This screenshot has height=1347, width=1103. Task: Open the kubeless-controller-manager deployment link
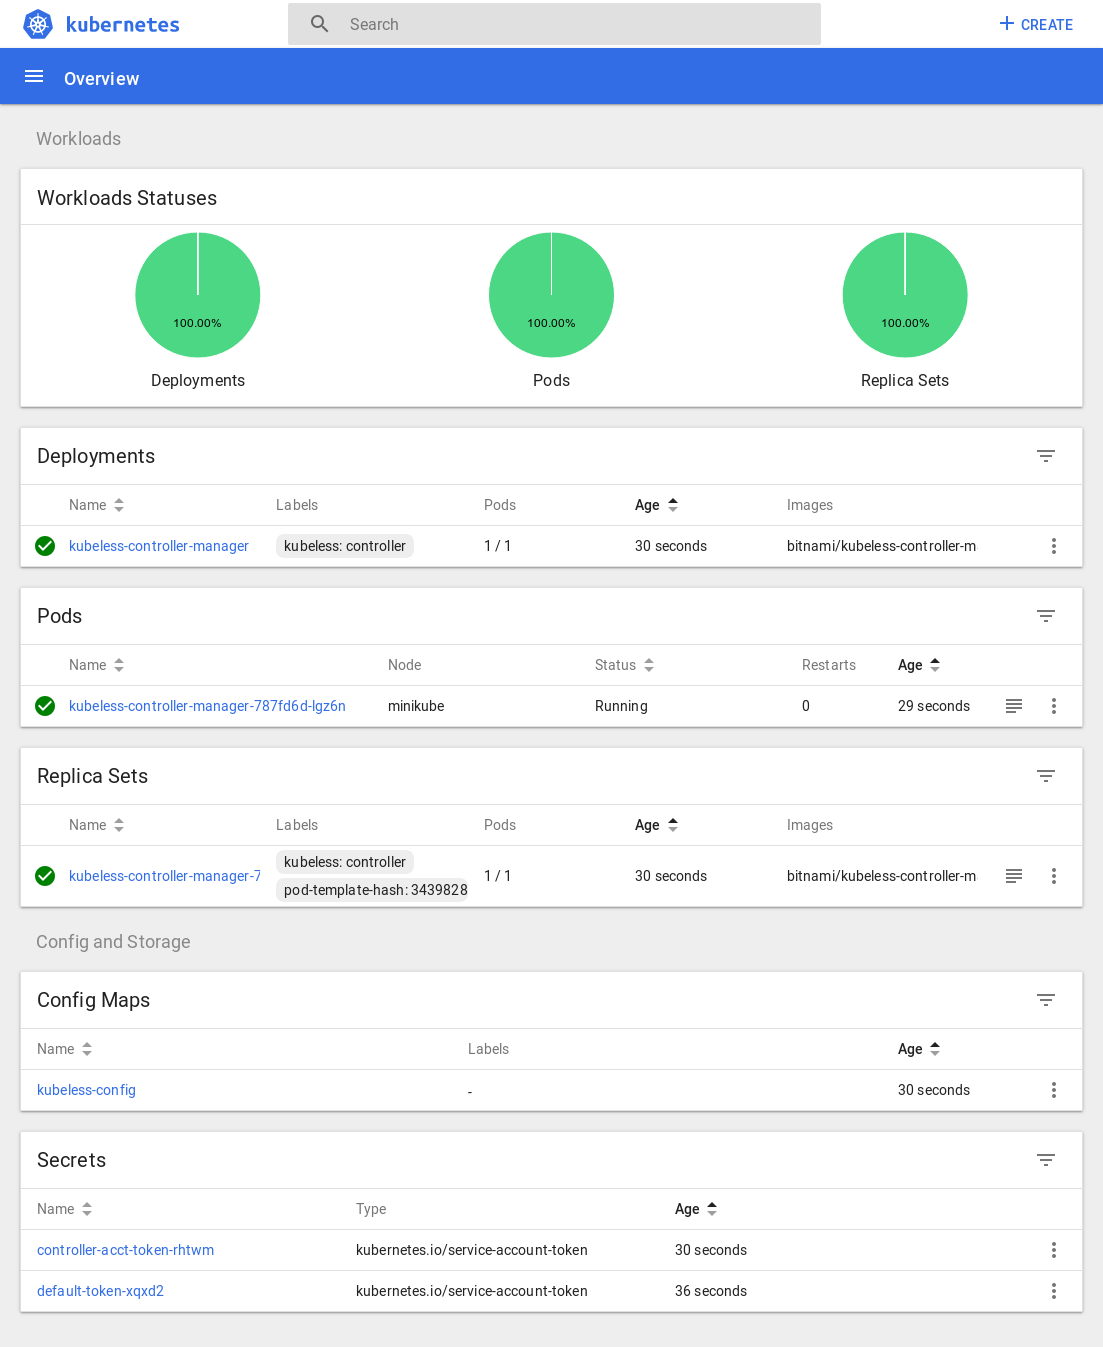(159, 546)
